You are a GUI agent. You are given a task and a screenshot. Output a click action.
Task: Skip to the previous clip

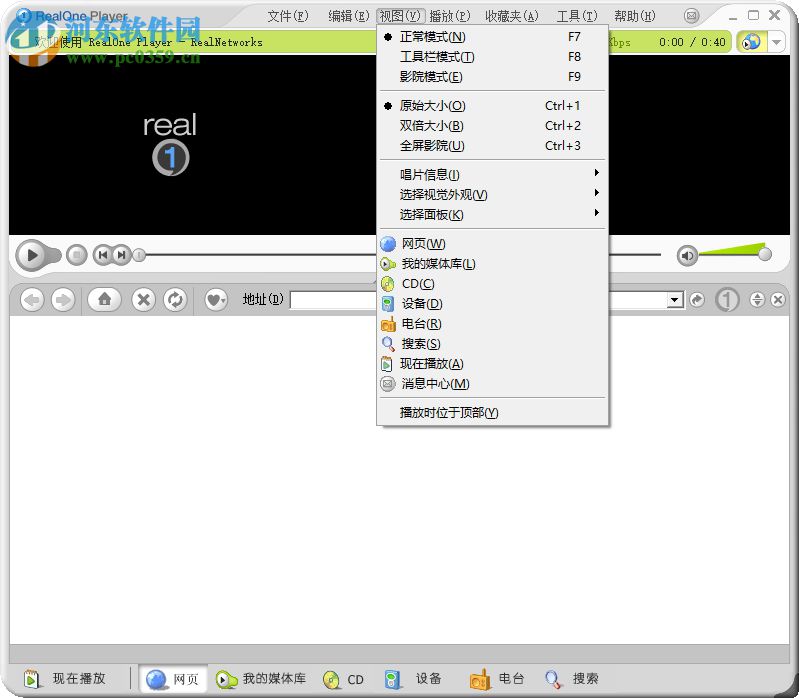point(102,254)
